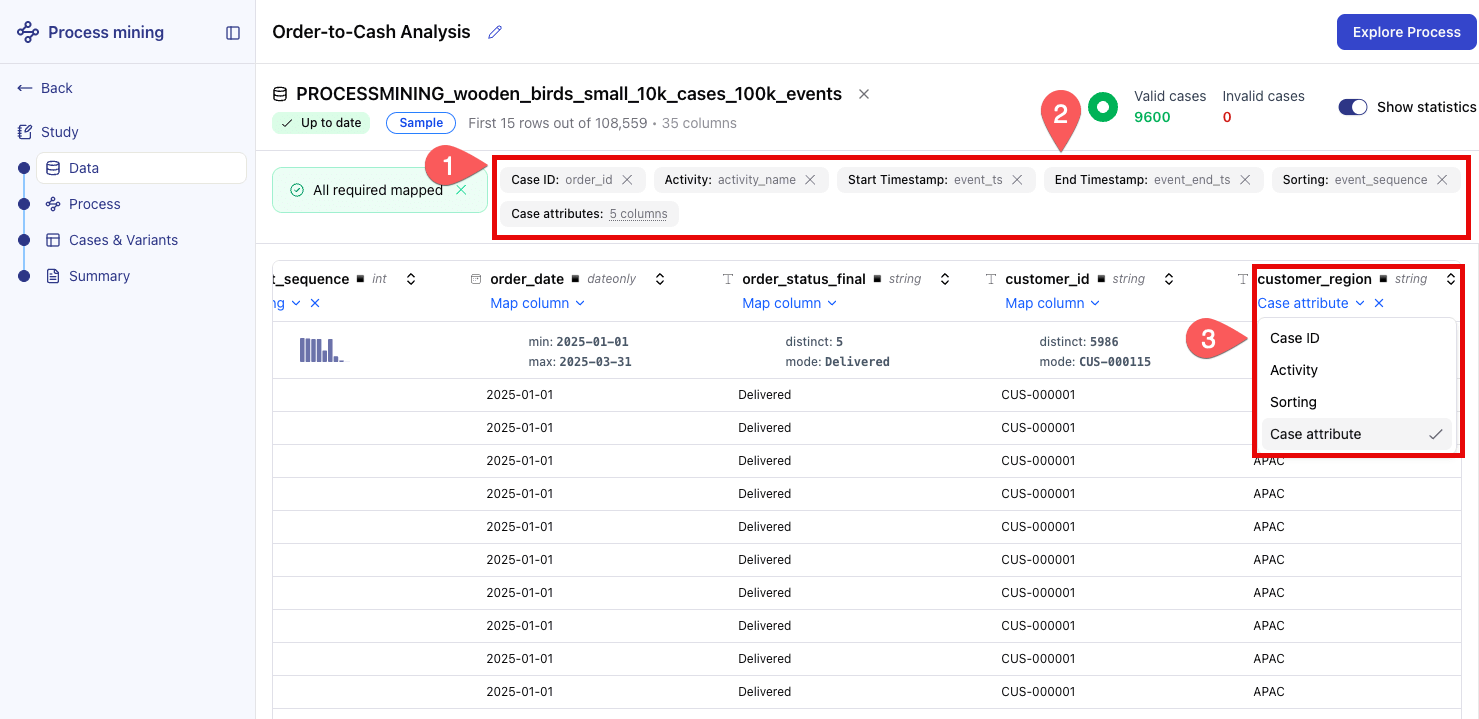The height and width of the screenshot is (719, 1479).
Task: Dismiss the All required mapped notice
Action: point(461,190)
